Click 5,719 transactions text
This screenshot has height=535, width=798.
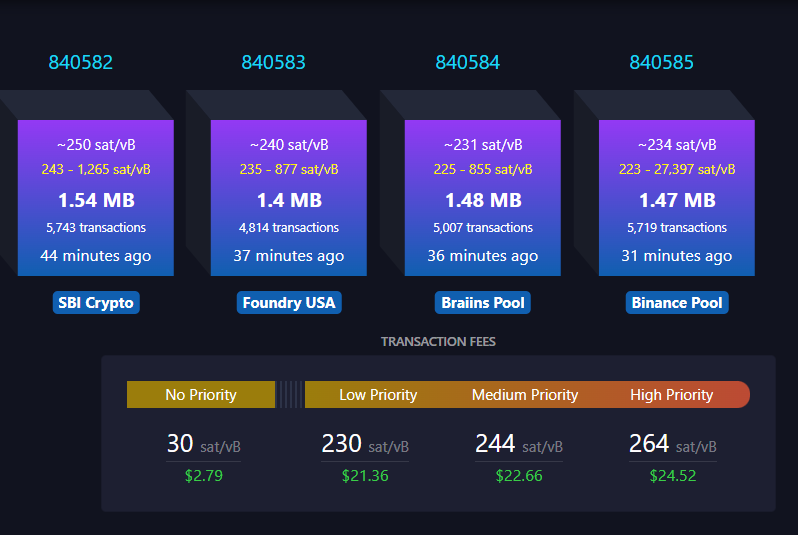coord(677,228)
